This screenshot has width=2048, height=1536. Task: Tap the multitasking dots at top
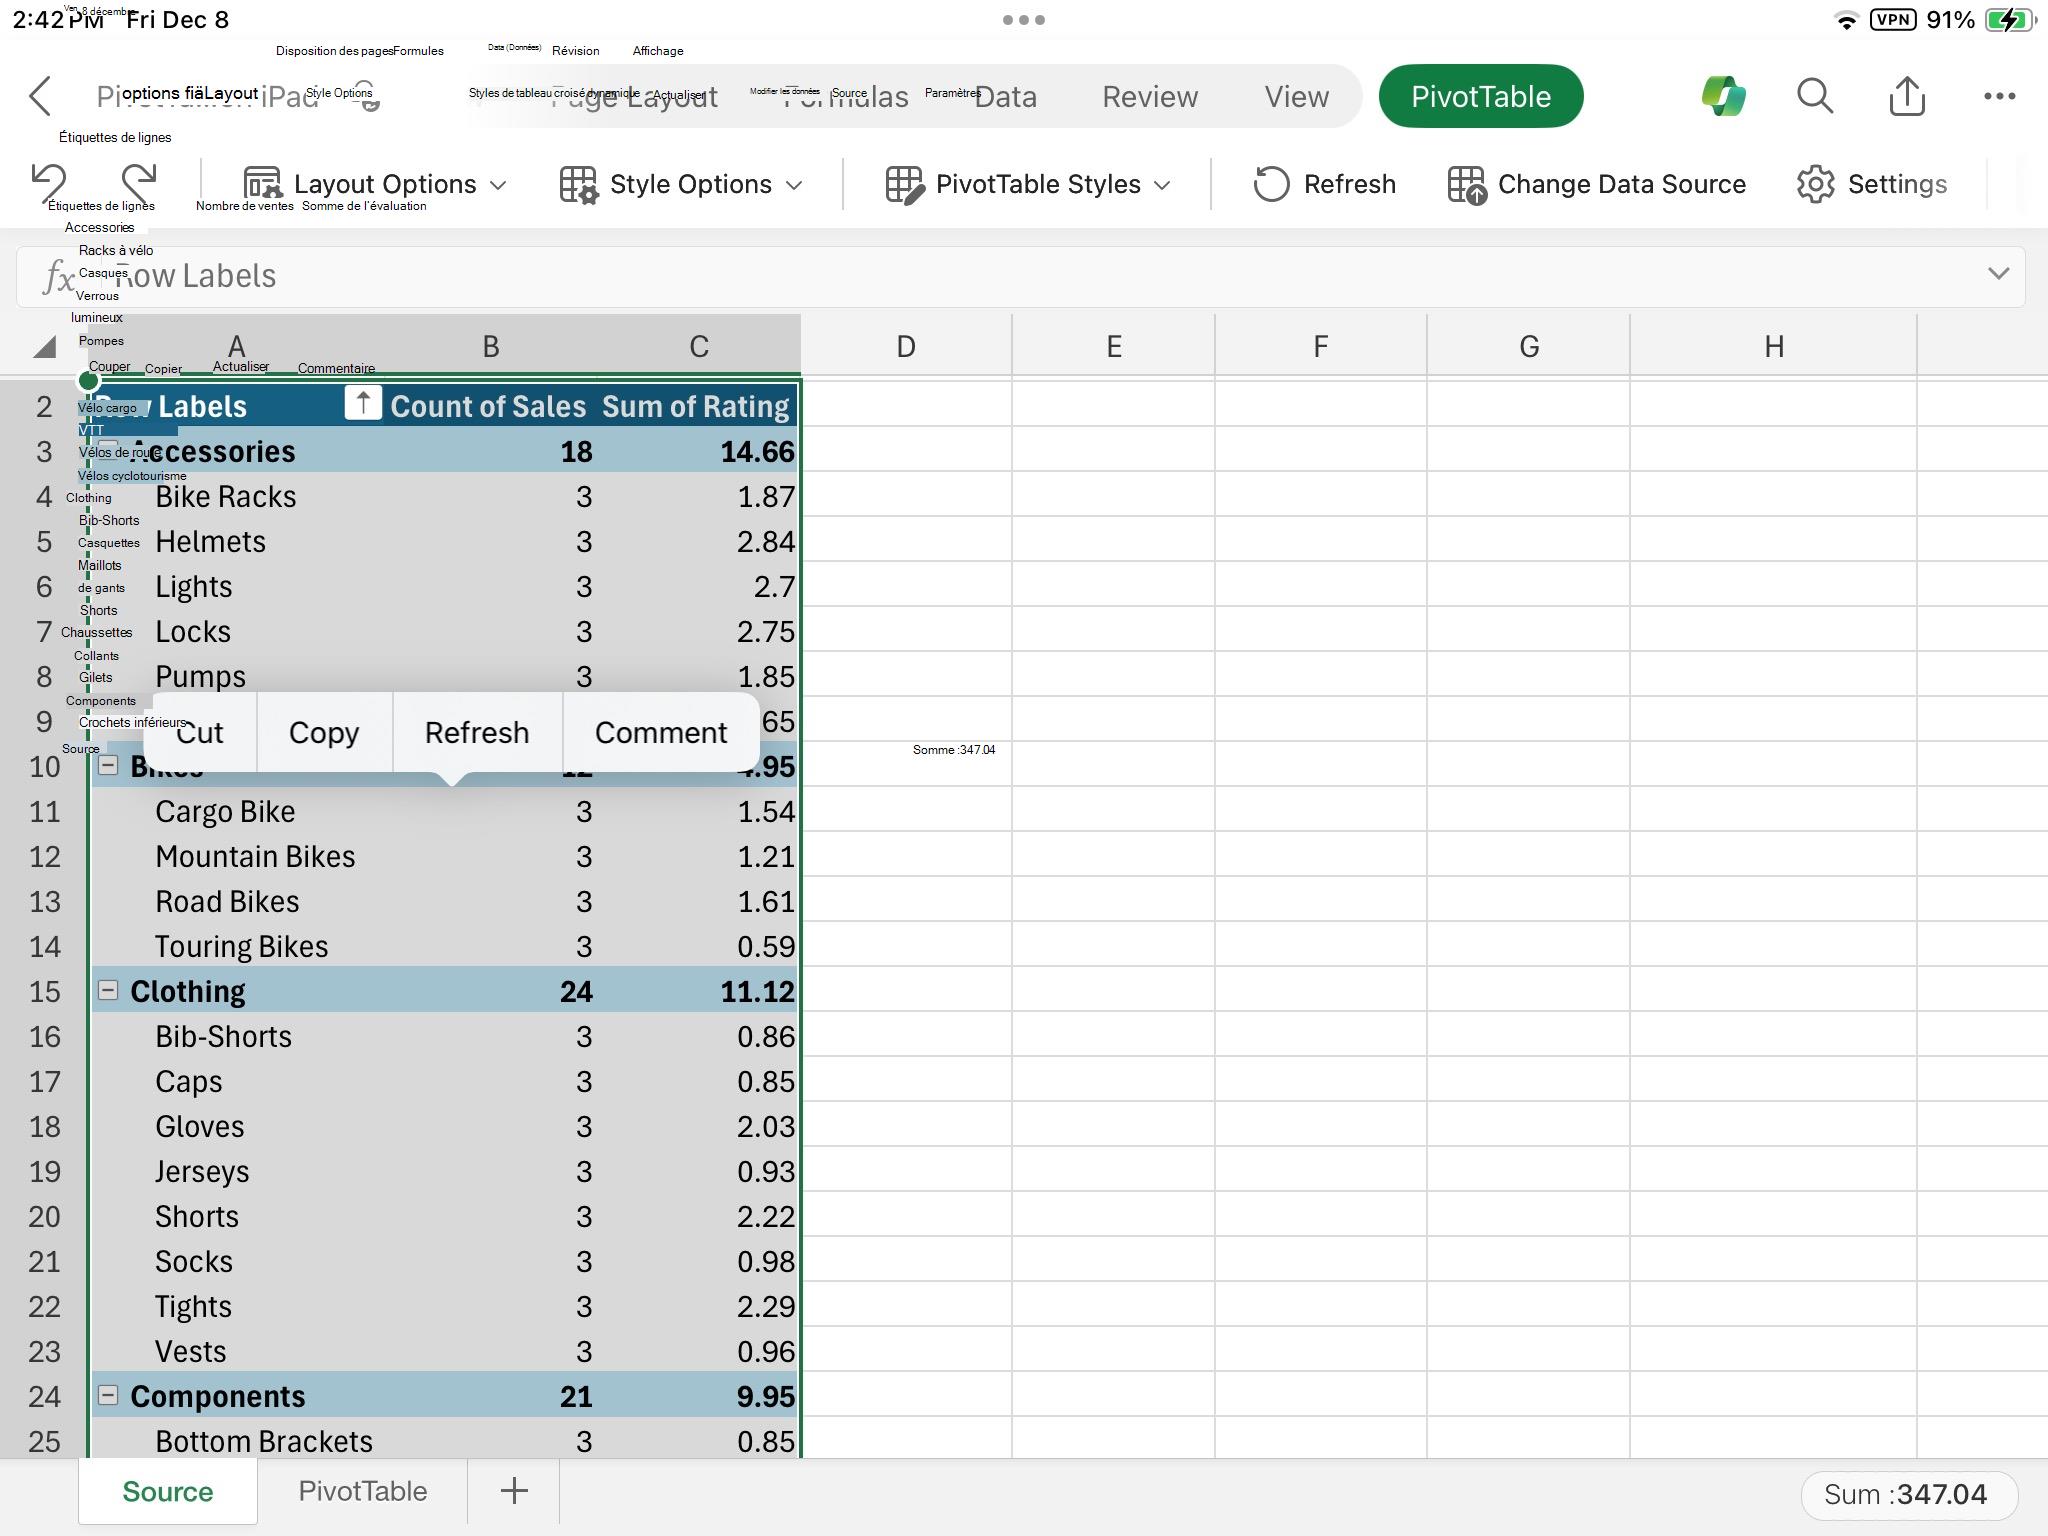tap(1024, 19)
